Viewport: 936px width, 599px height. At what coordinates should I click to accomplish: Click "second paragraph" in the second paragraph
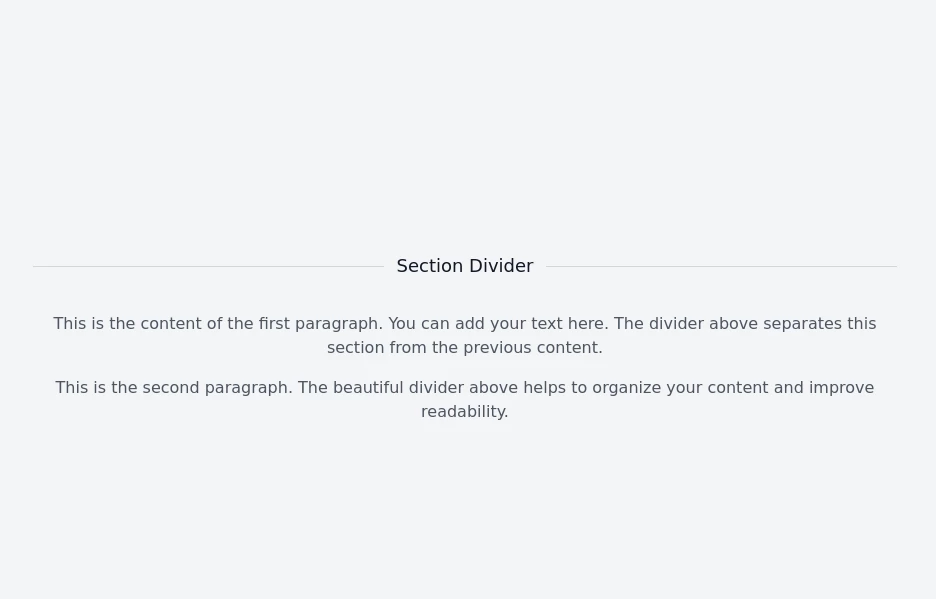click(215, 388)
